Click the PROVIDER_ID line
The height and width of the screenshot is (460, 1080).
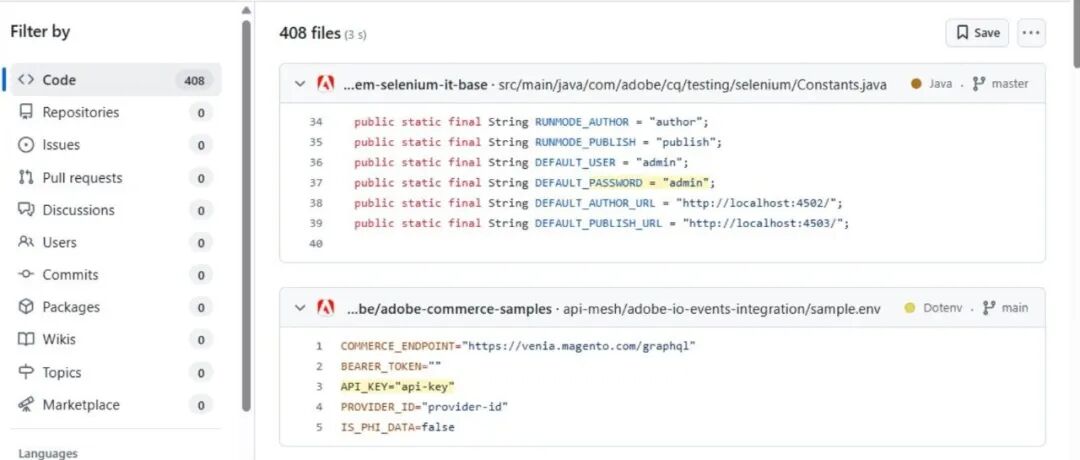(424, 407)
